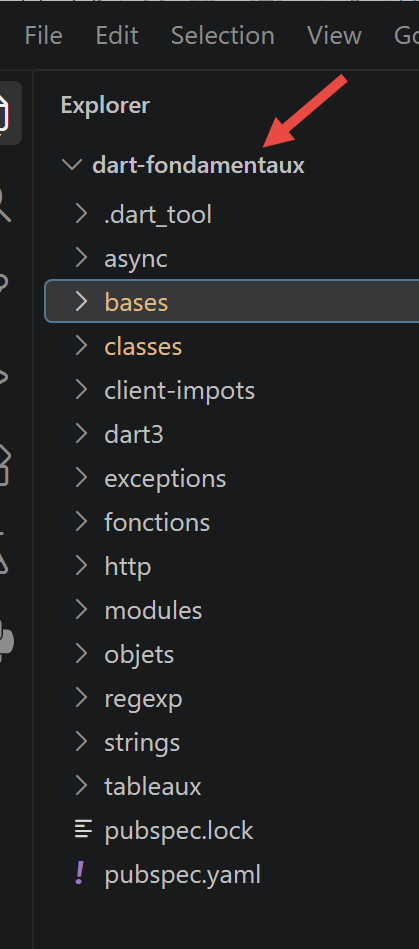Select the exceptions folder label
This screenshot has height=949, width=419.
(x=165, y=479)
